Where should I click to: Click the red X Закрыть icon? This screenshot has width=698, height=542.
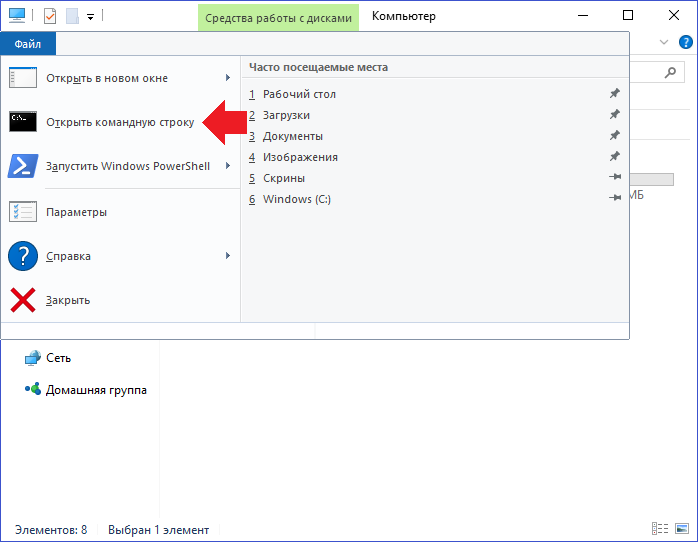coord(23,300)
